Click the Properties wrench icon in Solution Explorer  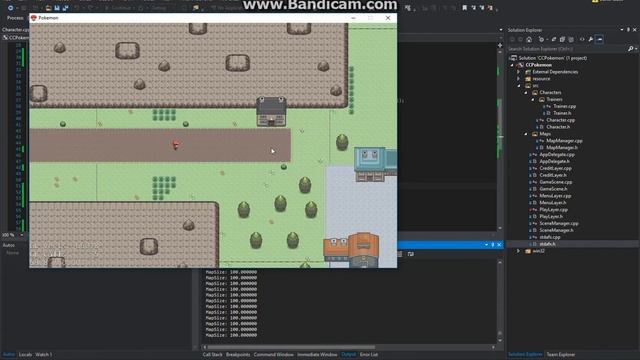click(x=591, y=40)
